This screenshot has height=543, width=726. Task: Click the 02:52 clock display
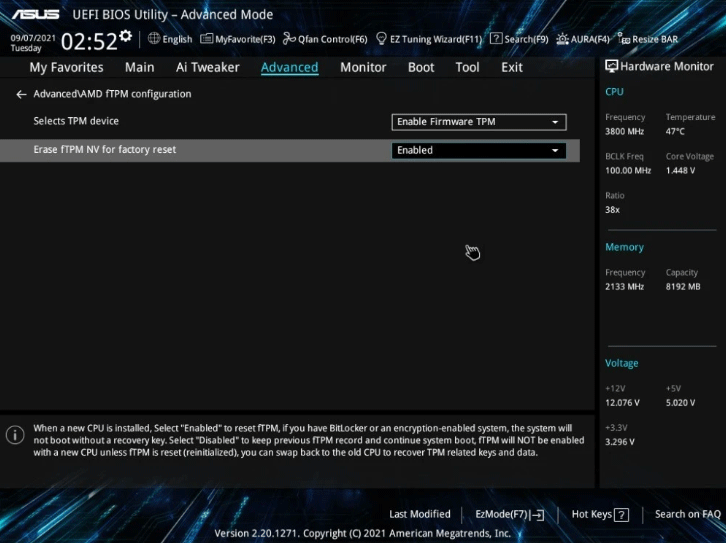(89, 41)
